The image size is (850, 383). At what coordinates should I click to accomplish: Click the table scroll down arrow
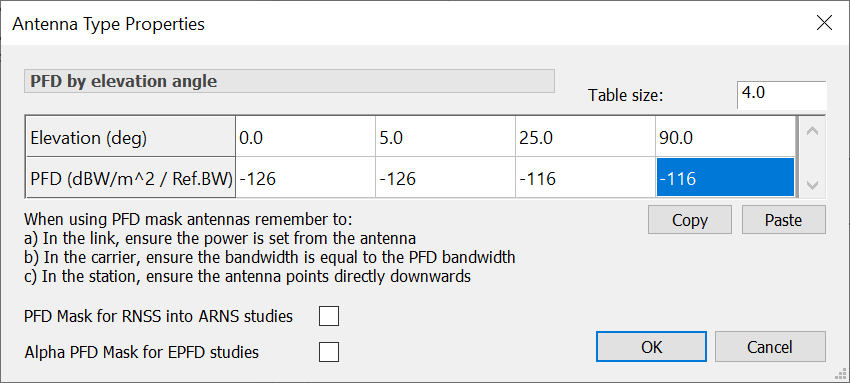812,184
